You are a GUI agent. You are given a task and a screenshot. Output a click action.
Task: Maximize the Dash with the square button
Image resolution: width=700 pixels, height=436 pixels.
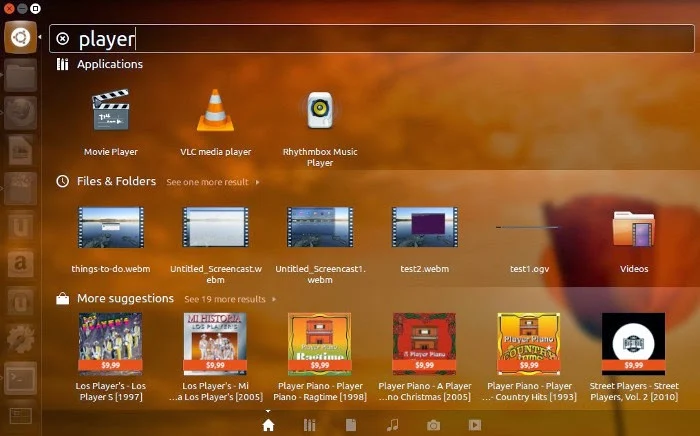pos(36,8)
